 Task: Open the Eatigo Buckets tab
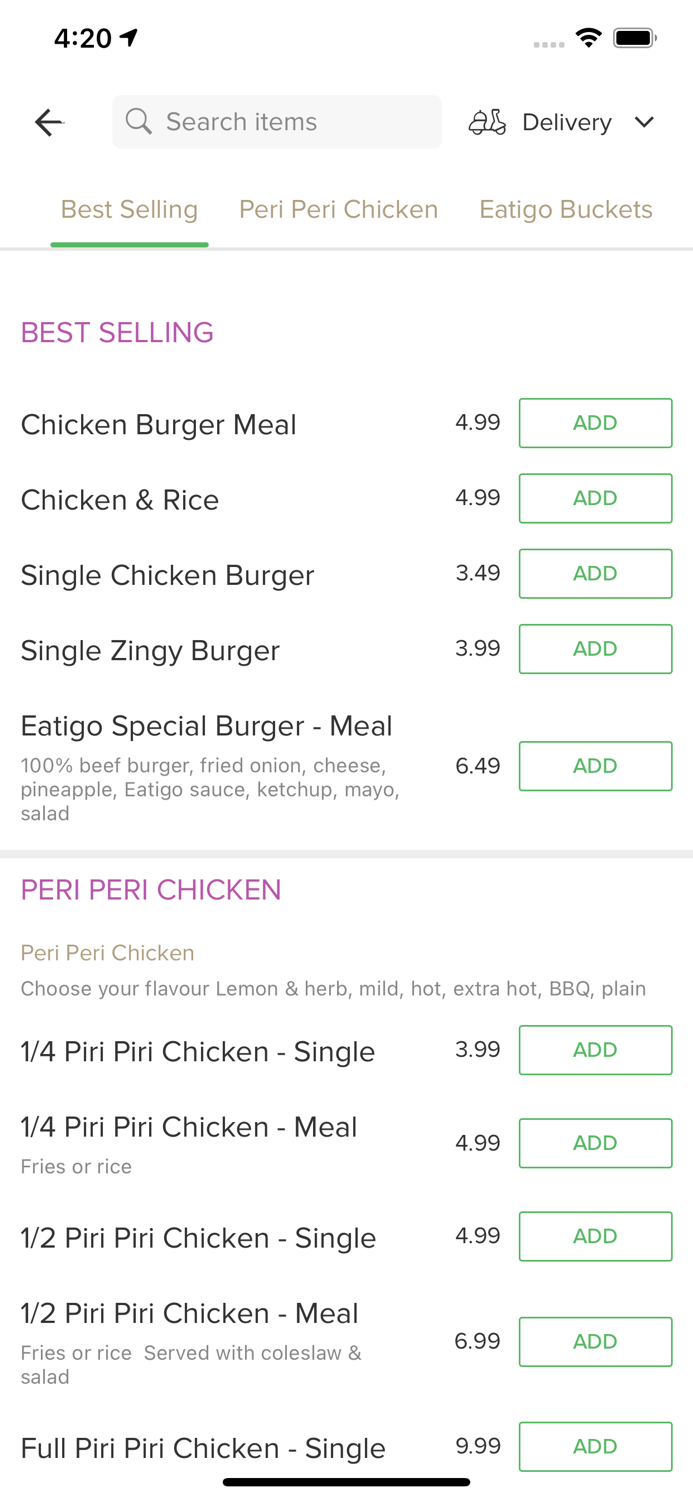566,210
